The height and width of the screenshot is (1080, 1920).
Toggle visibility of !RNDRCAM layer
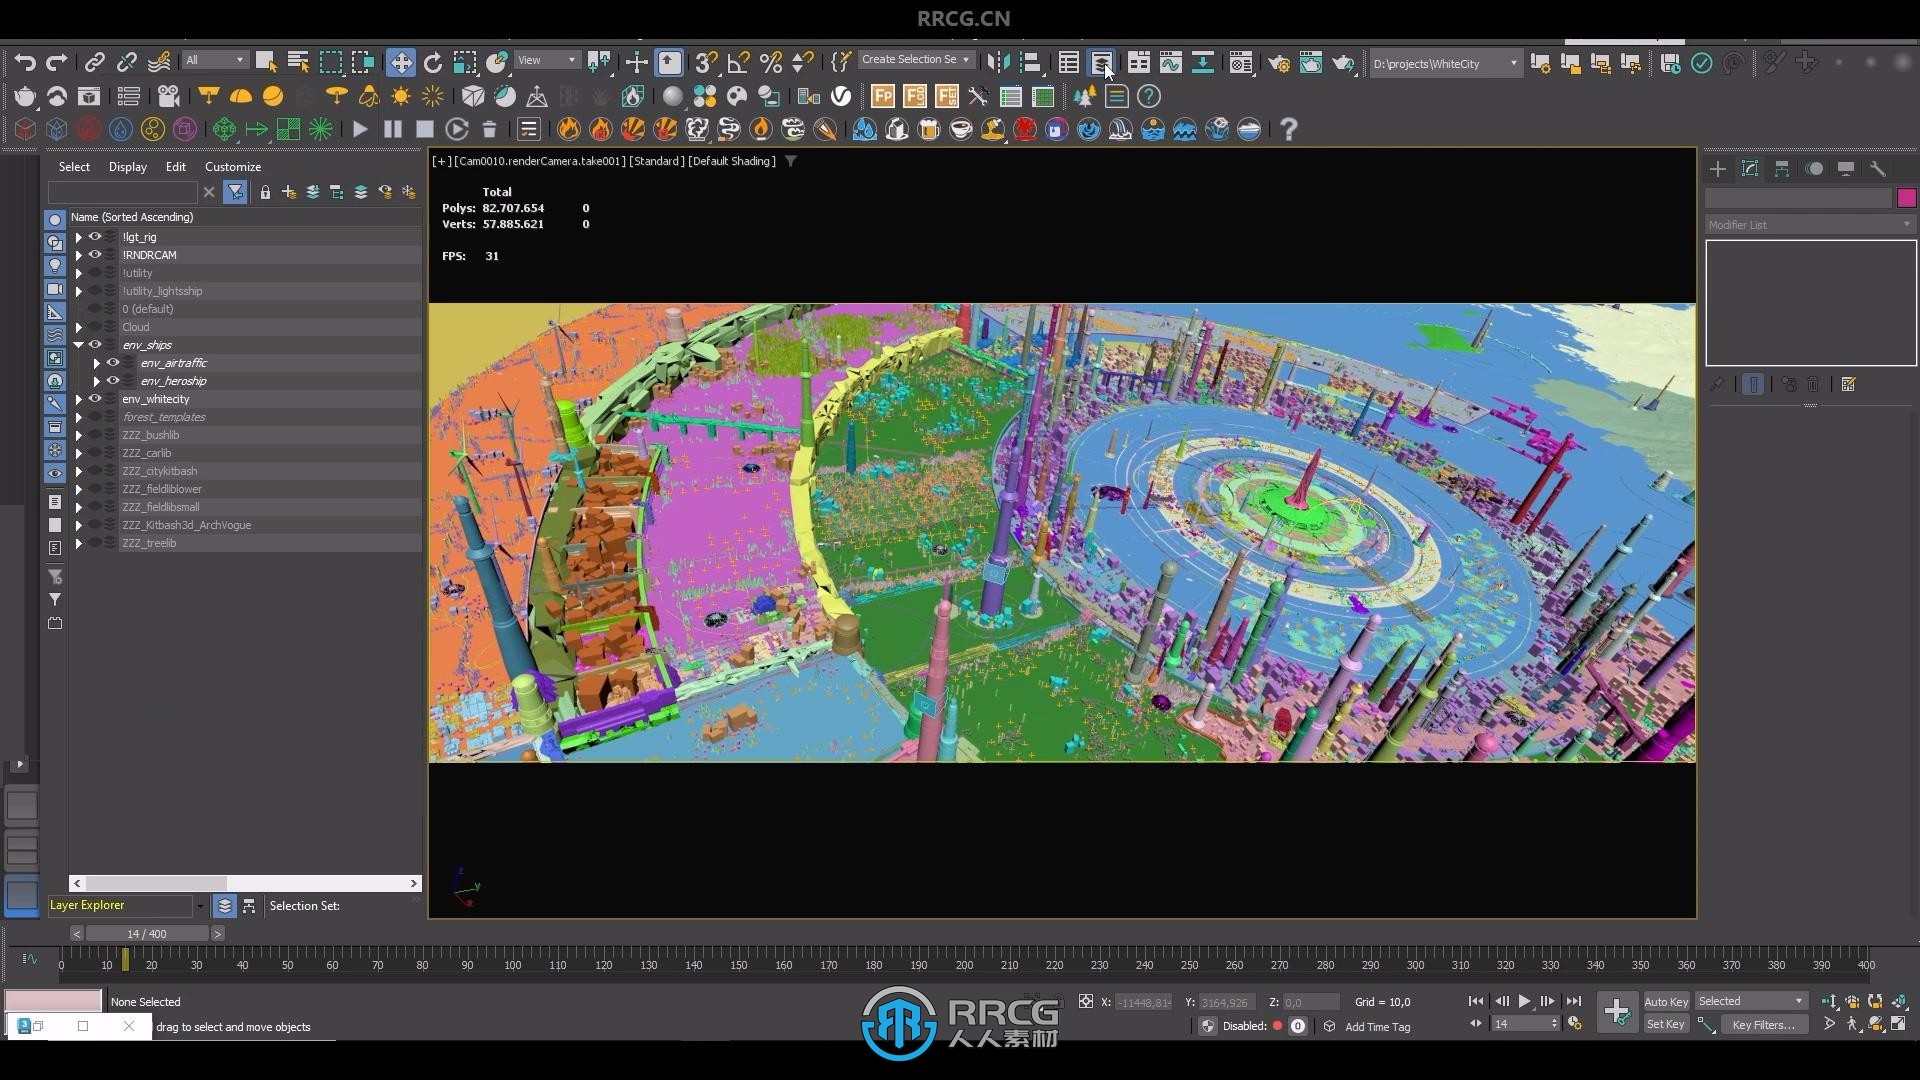95,255
